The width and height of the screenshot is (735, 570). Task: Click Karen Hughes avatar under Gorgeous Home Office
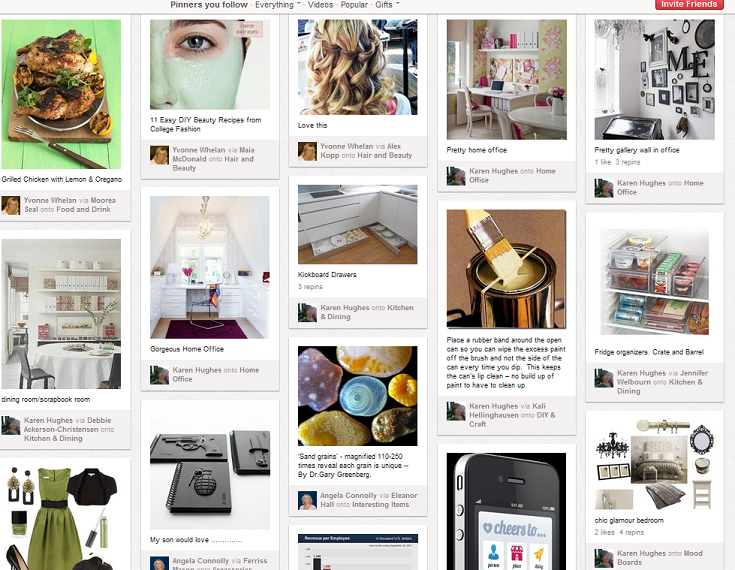click(x=159, y=375)
